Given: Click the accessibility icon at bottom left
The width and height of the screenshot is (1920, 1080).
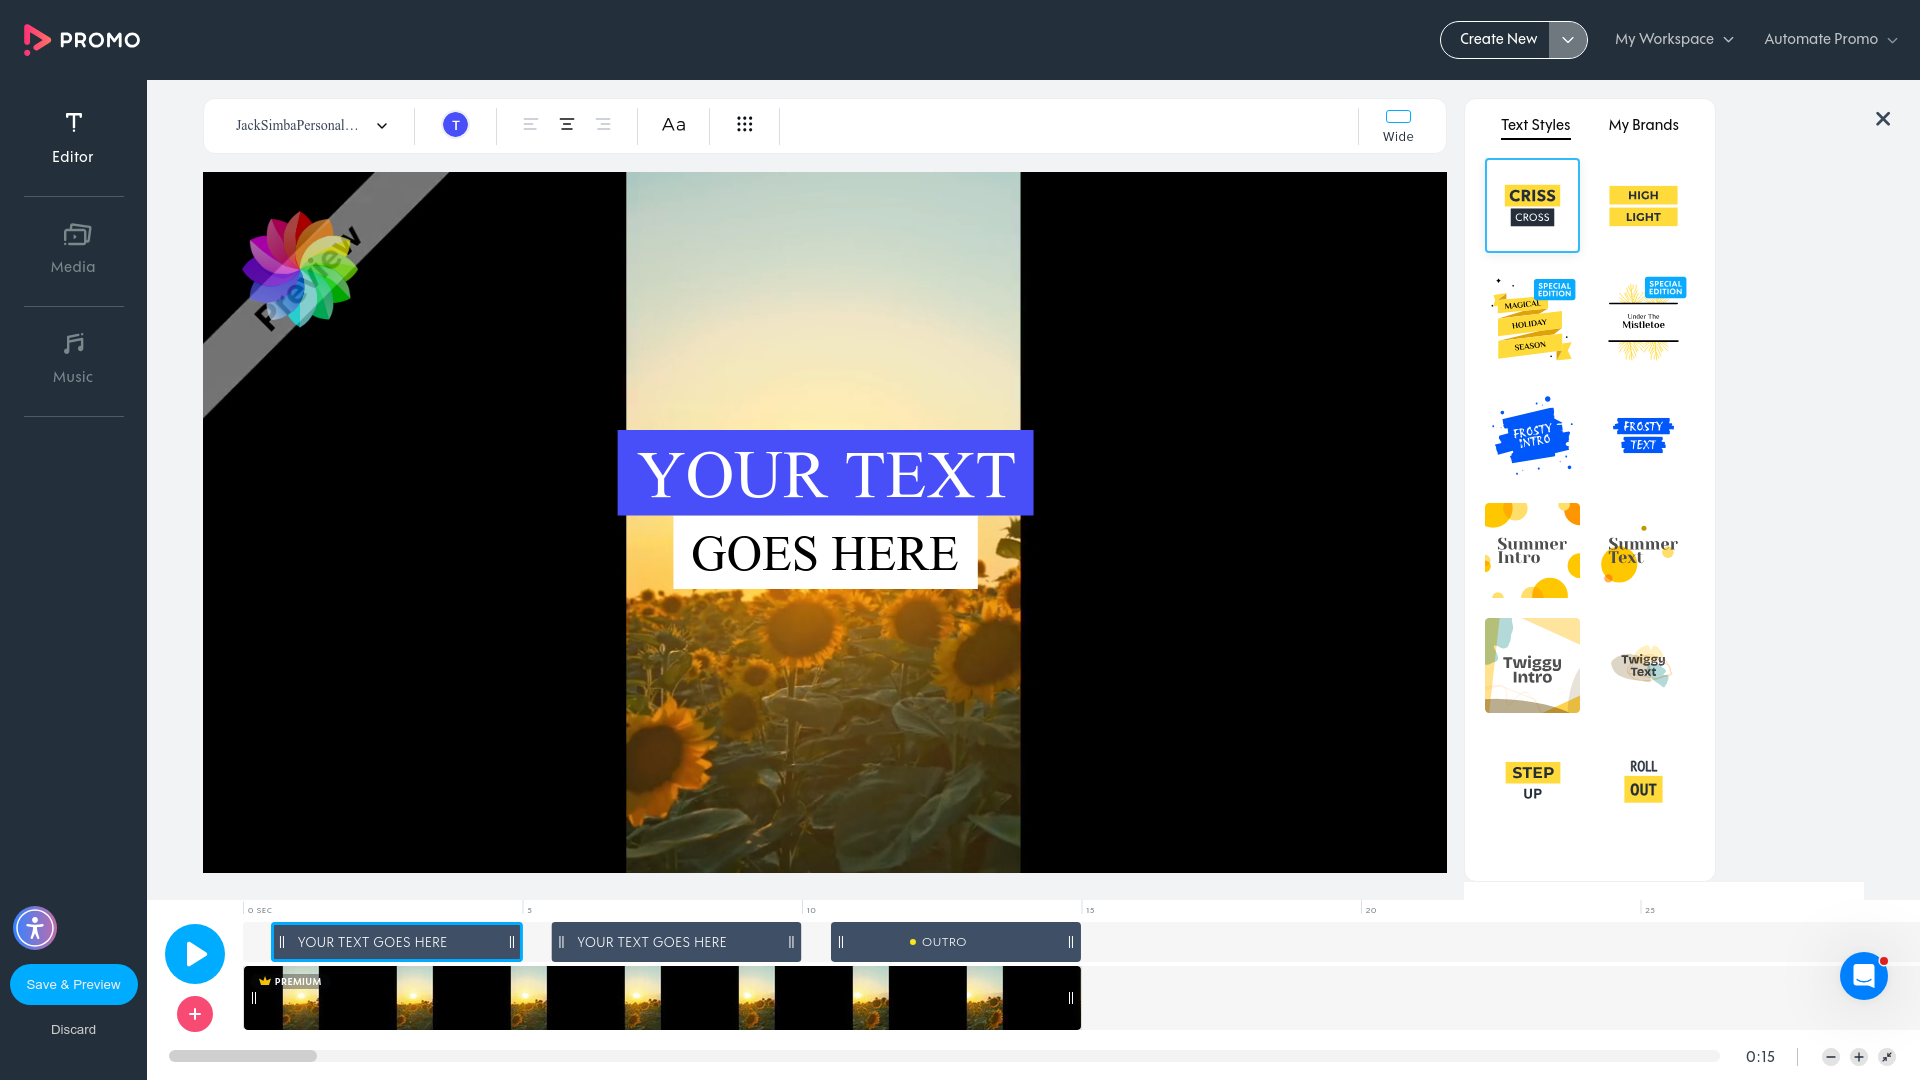Looking at the screenshot, I should (35, 928).
